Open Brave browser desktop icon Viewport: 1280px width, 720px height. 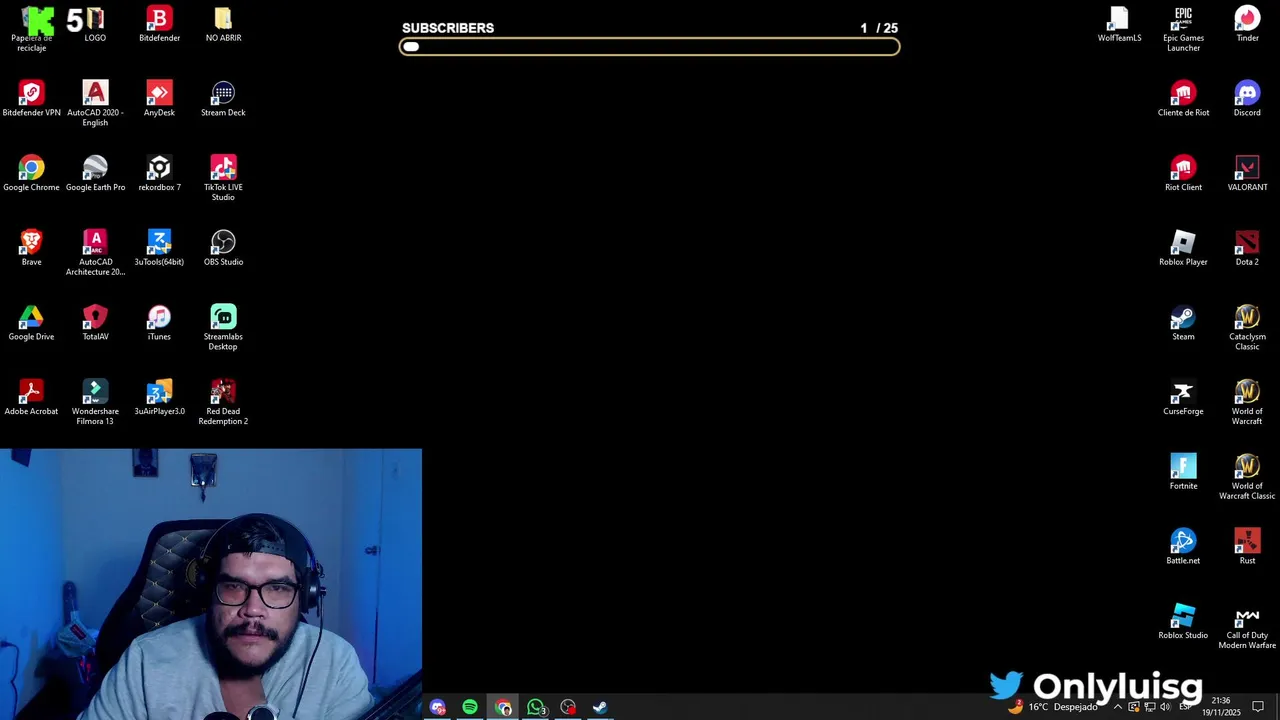pos(31,248)
